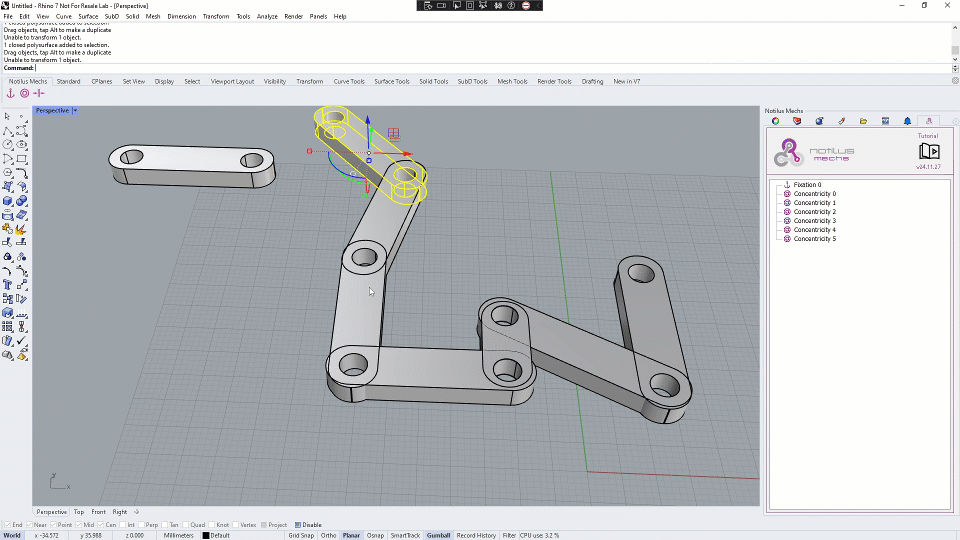This screenshot has height=540, width=960.
Task: Click the anchor Fixation icon in Notilus toolbar
Action: click(10, 93)
